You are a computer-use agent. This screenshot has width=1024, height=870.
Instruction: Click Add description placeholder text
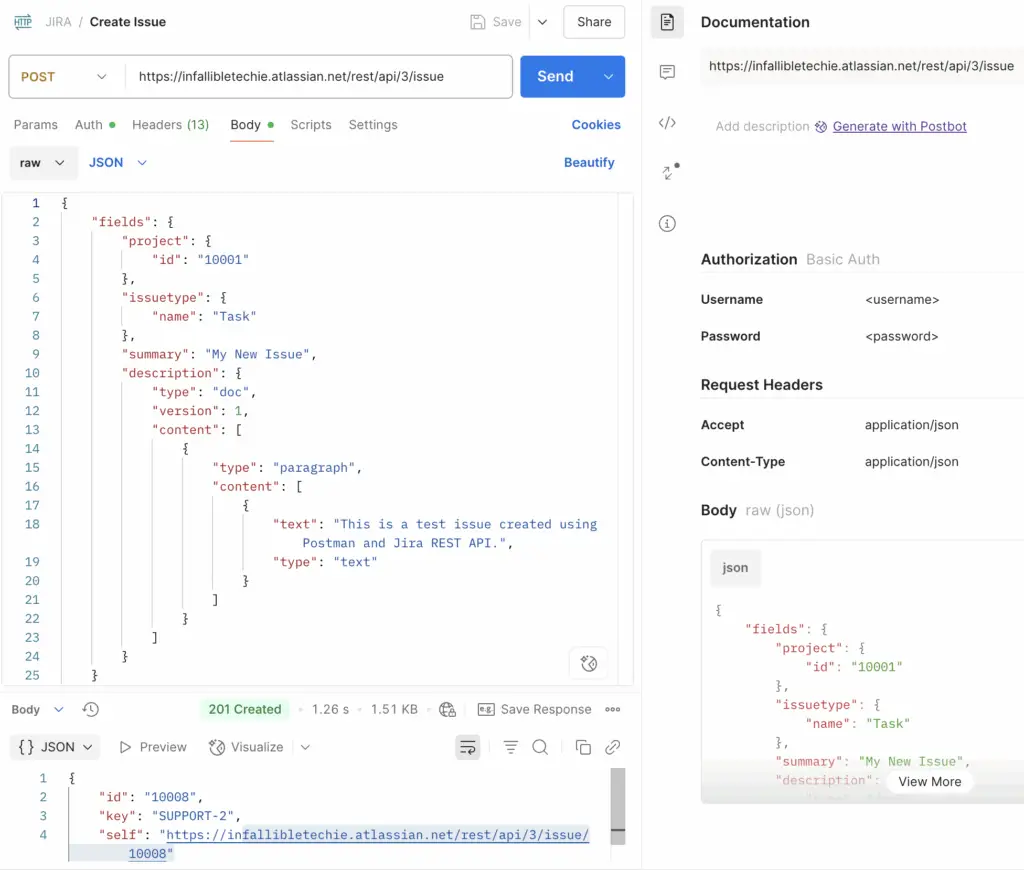pos(762,127)
